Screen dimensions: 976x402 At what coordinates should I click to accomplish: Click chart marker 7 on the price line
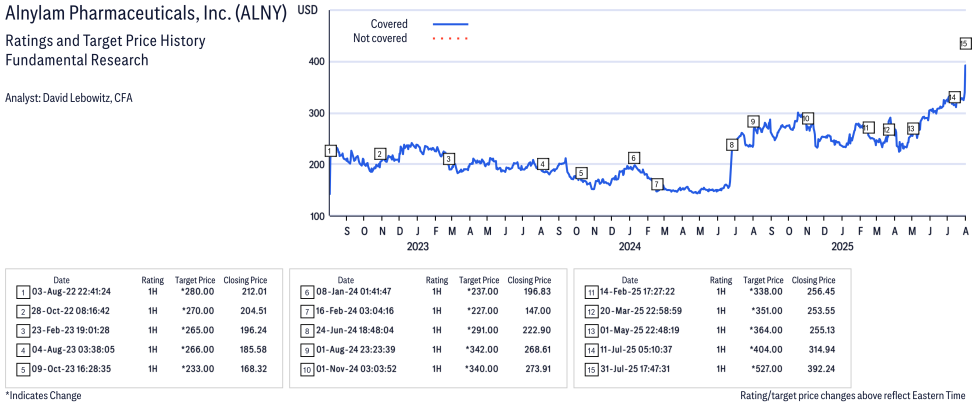pos(657,184)
